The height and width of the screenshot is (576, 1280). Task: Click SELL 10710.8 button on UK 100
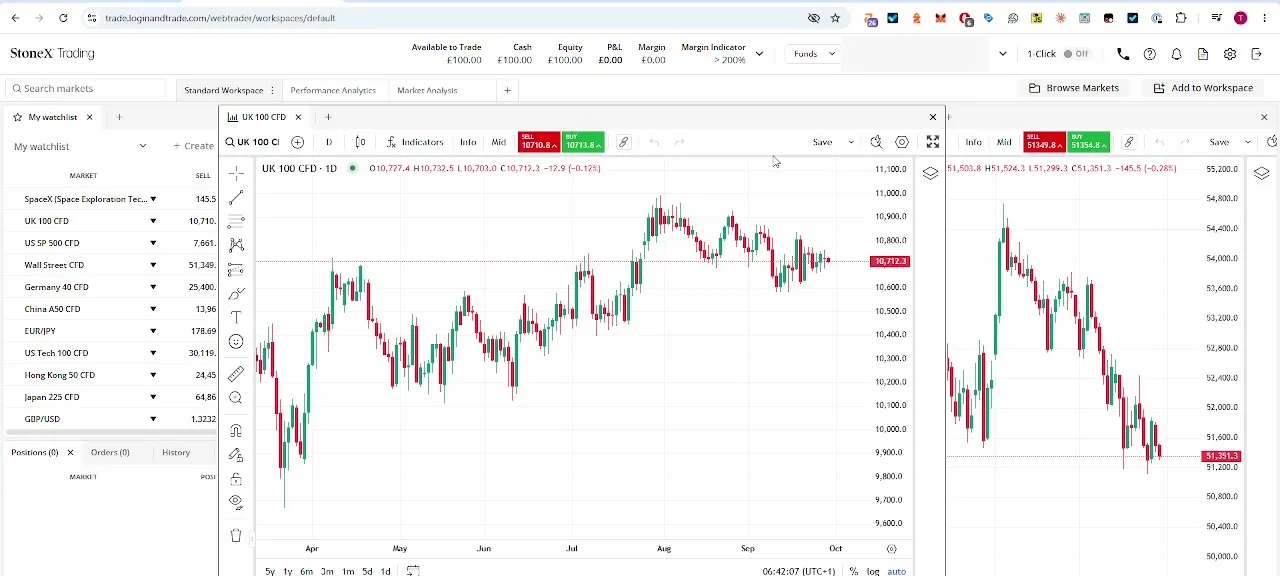click(x=540, y=142)
